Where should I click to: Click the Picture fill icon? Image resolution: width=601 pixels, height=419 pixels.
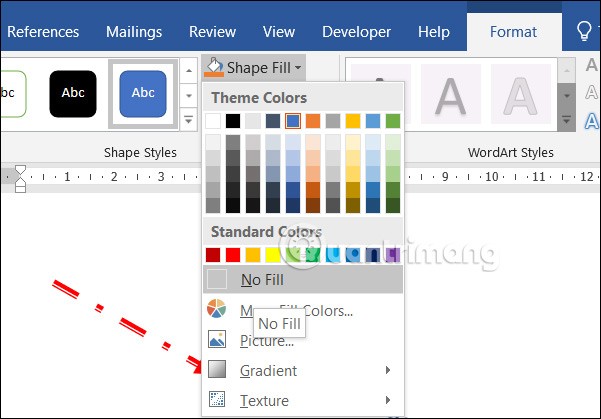(x=217, y=340)
